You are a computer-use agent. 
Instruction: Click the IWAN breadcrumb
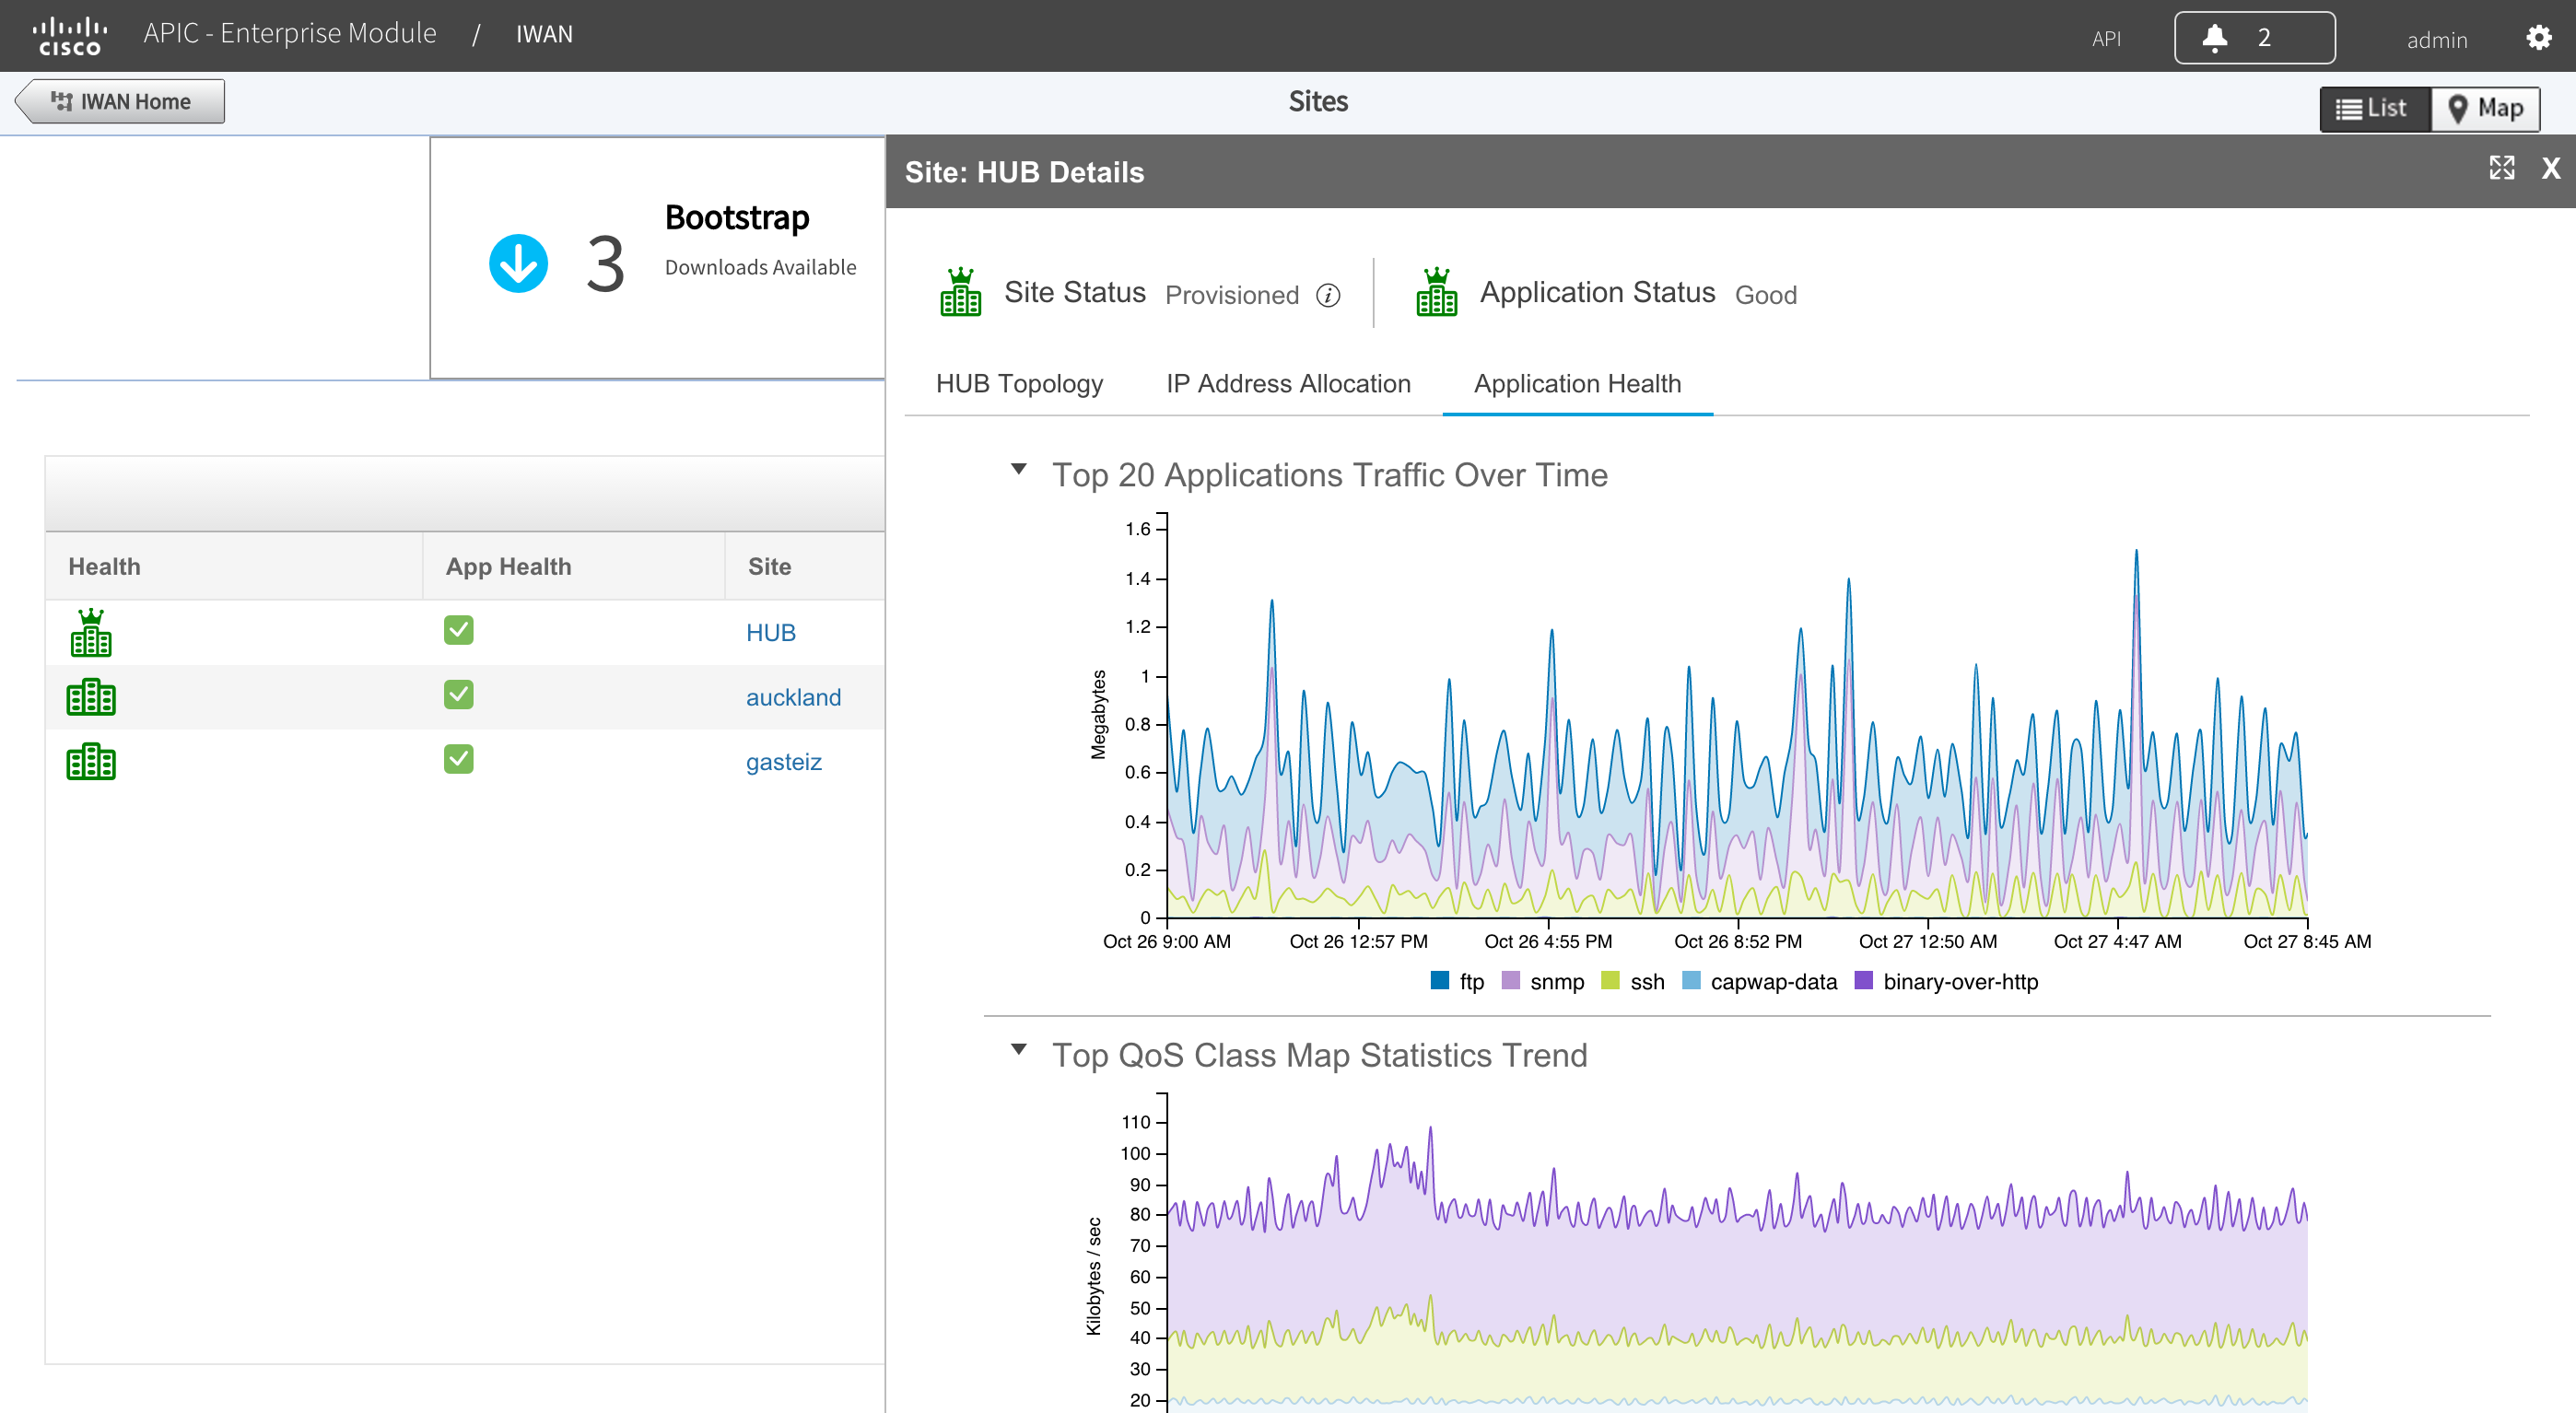[544, 34]
